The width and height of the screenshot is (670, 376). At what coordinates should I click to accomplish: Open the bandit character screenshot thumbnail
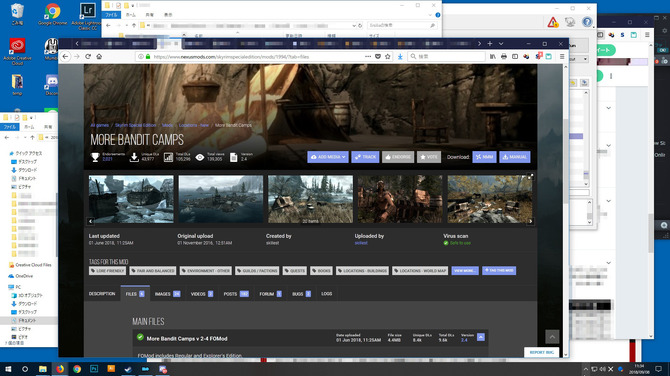pyautogui.click(x=400, y=199)
